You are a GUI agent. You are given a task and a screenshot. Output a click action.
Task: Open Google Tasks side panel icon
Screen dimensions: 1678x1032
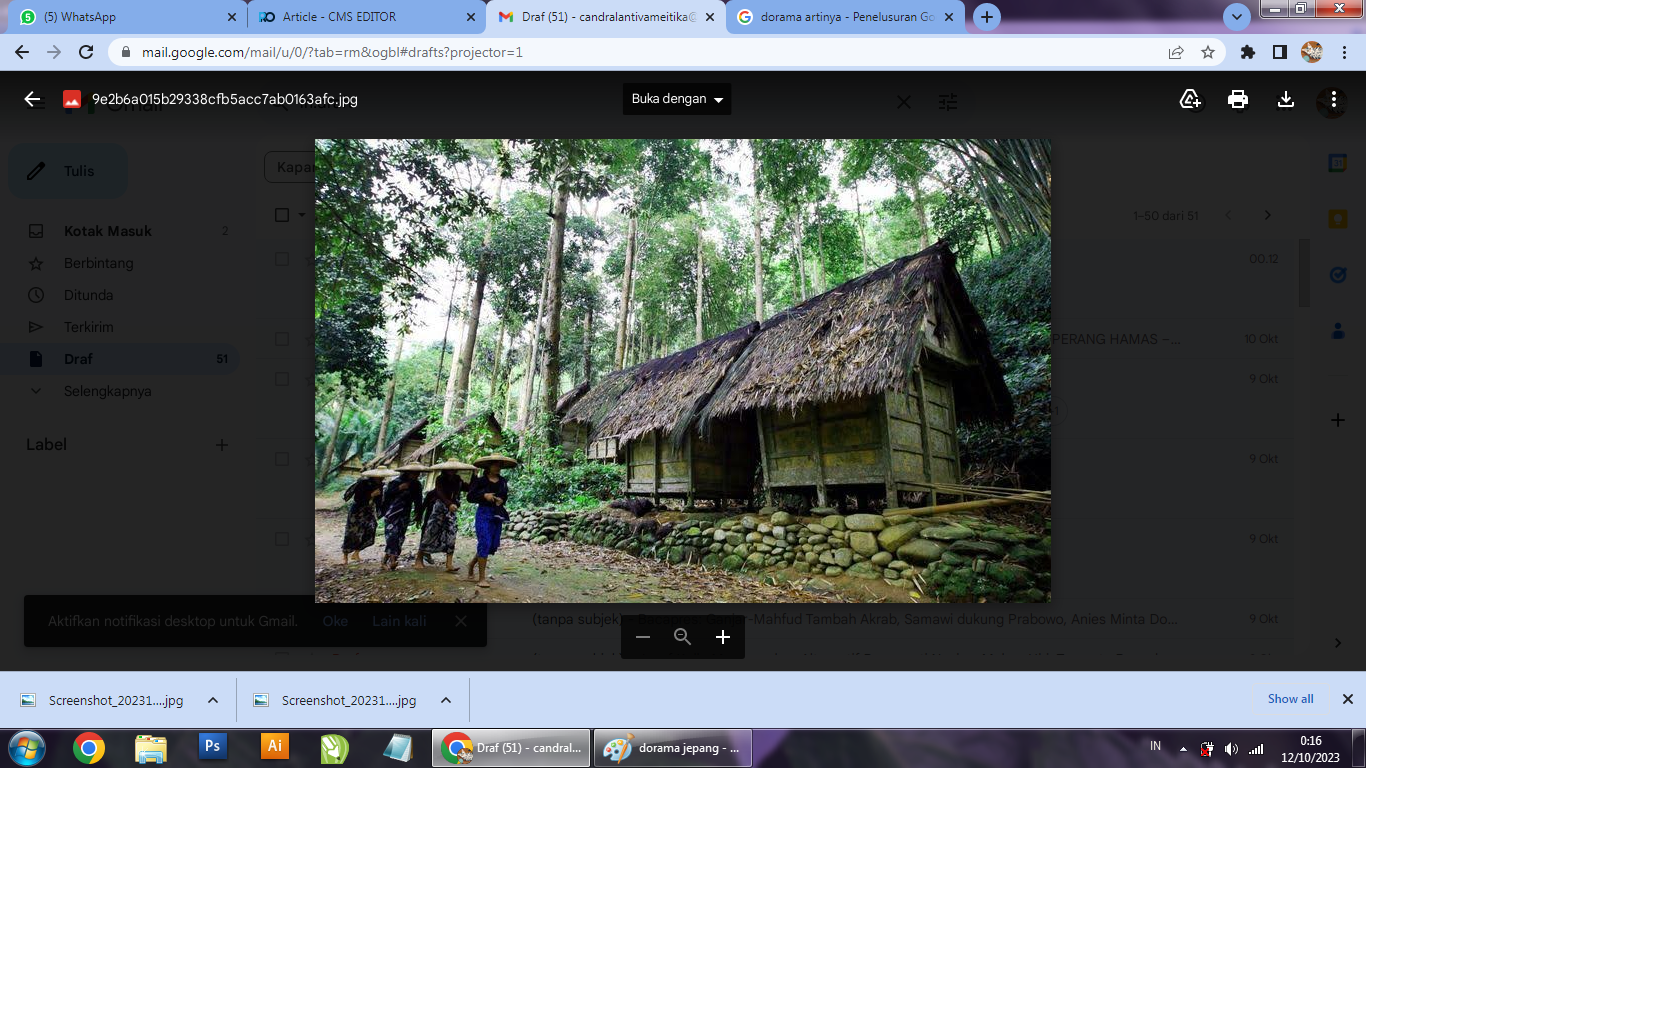coord(1337,275)
